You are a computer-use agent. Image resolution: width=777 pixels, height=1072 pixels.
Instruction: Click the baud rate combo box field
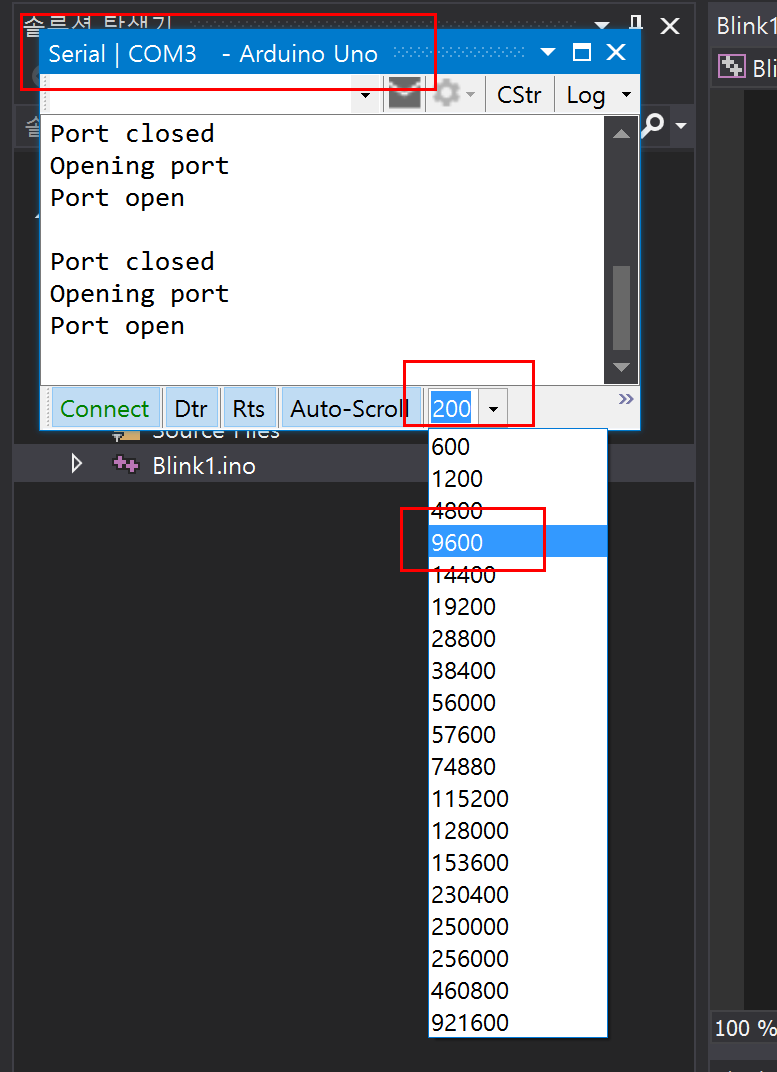click(452, 408)
